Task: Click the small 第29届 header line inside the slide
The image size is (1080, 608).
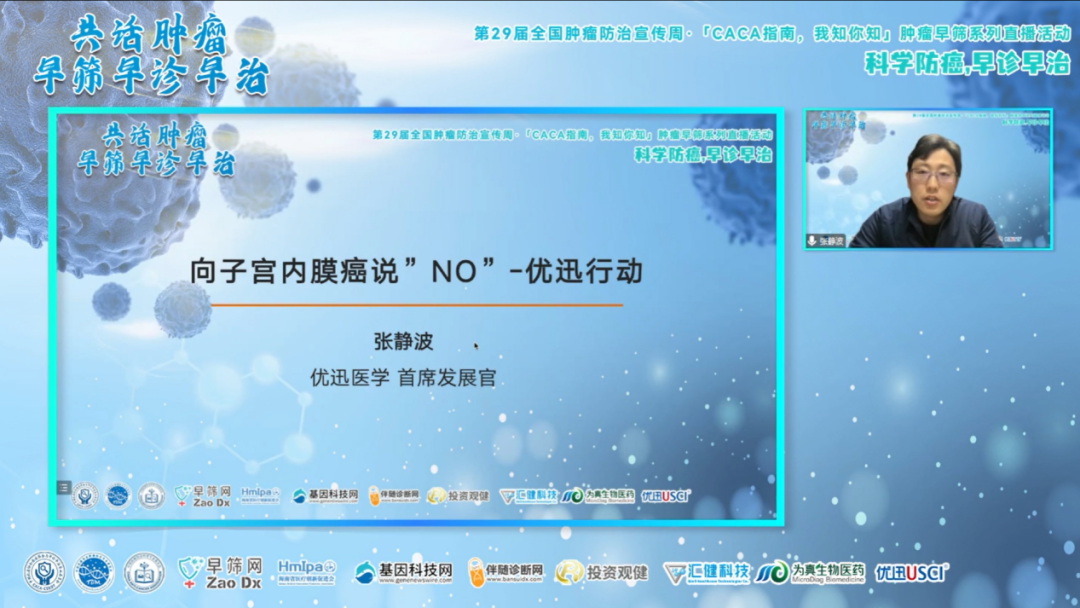Action: pos(572,134)
